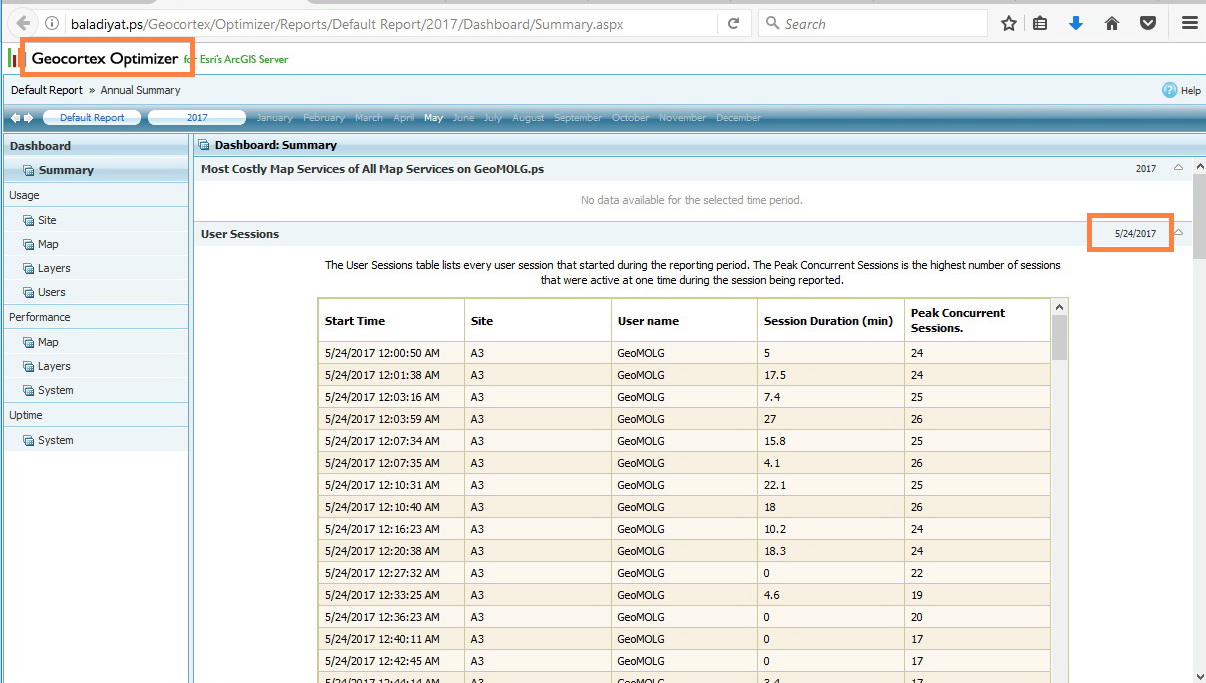Collapse the User Sessions panel
The image size is (1206, 683).
(x=1178, y=233)
